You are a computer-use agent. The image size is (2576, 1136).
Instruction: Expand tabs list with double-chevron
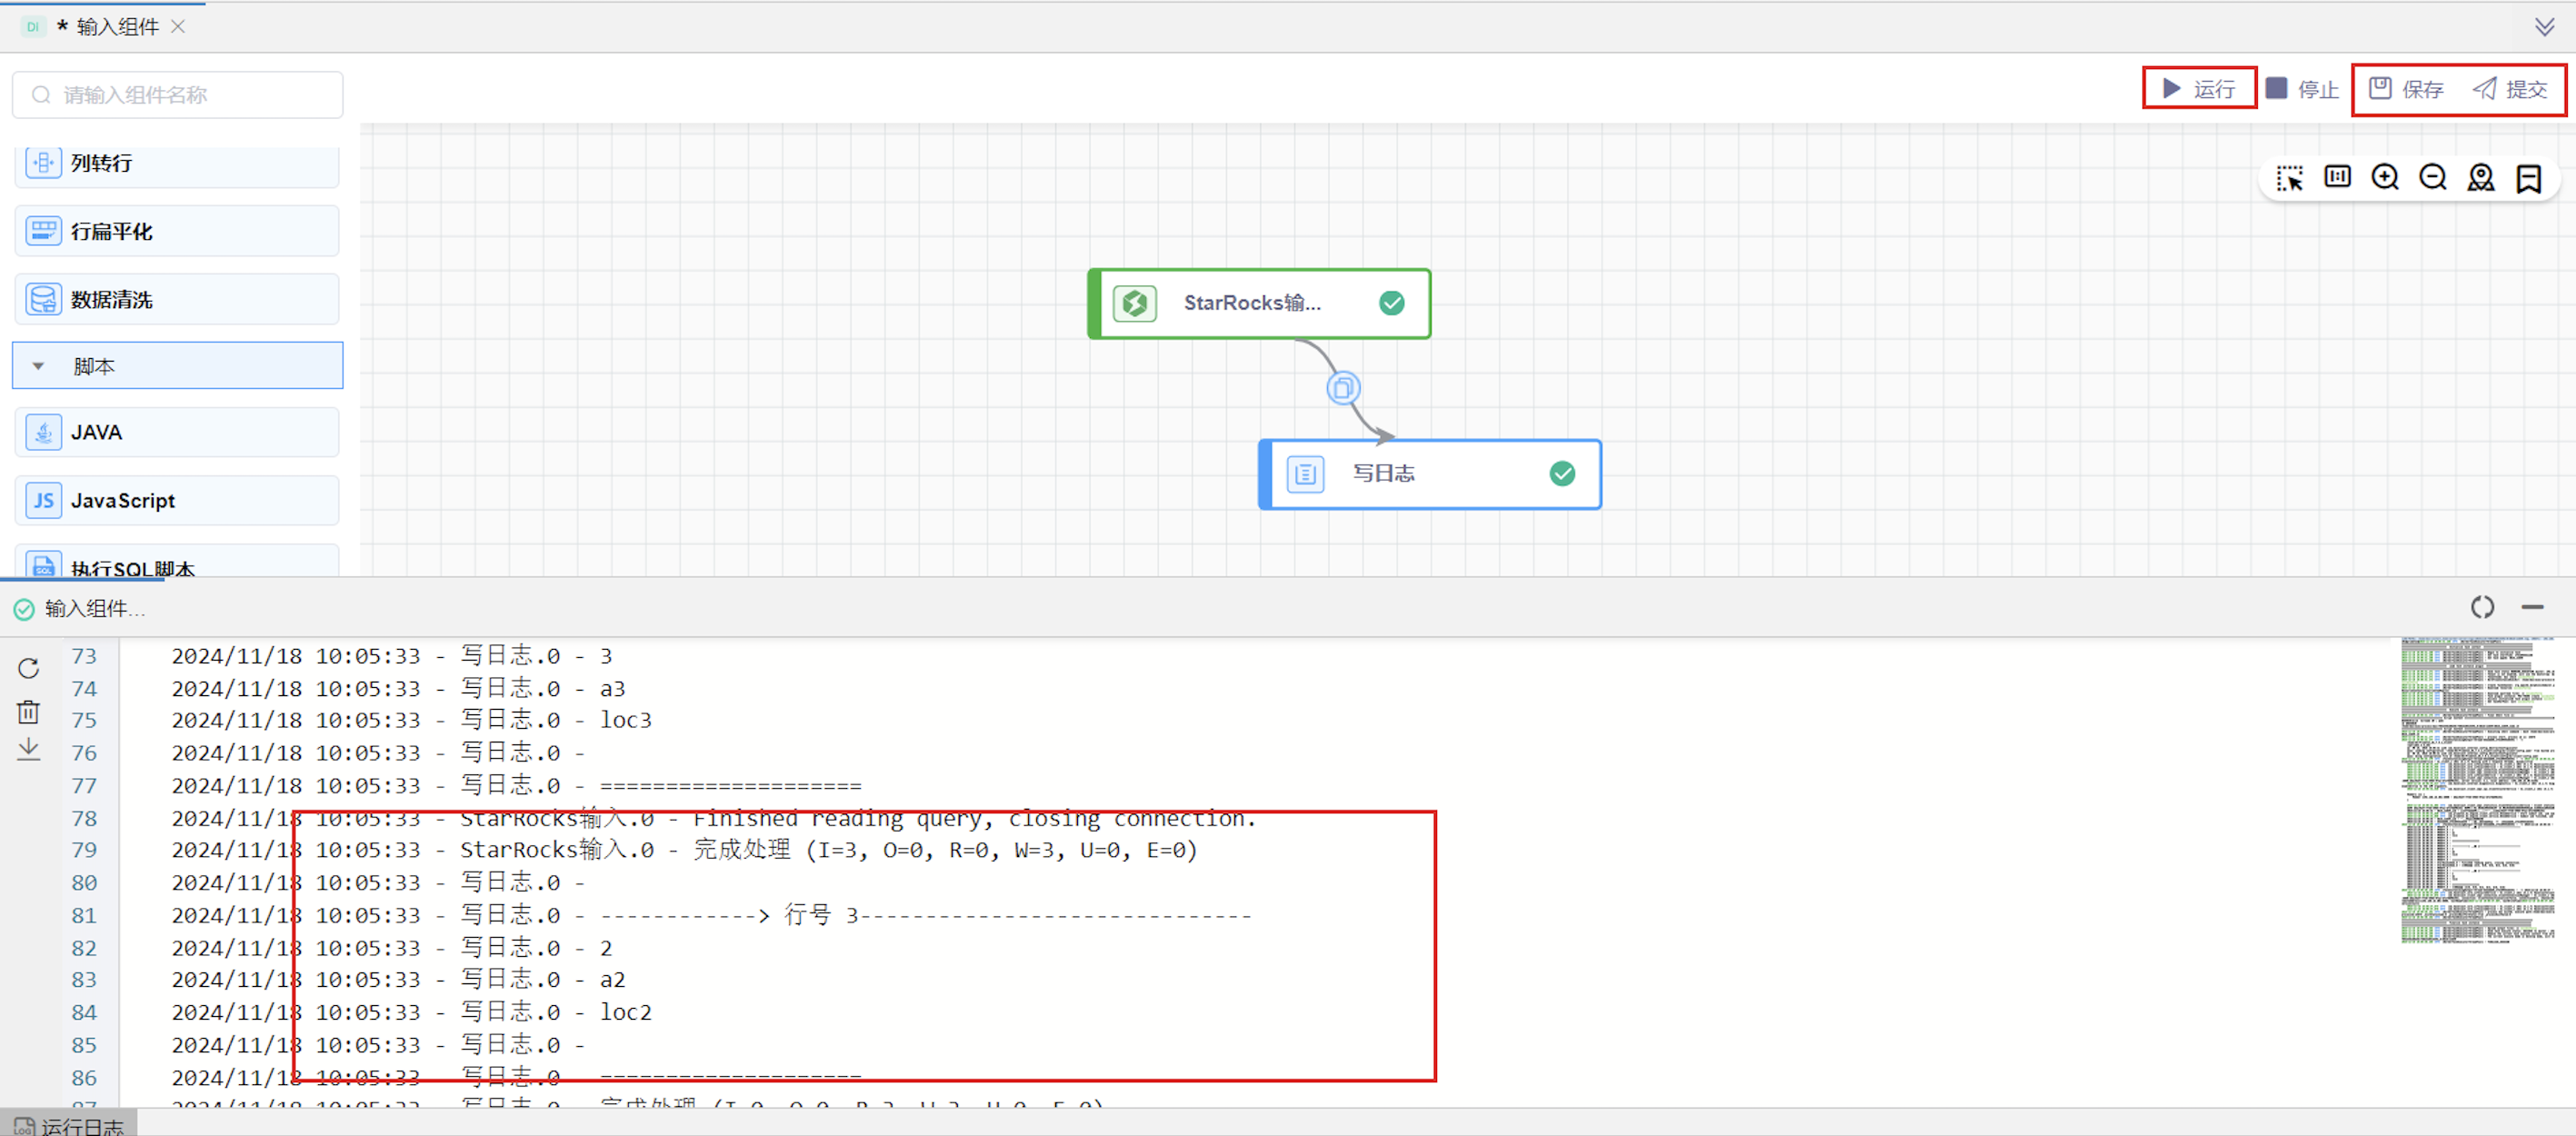[x=2545, y=27]
